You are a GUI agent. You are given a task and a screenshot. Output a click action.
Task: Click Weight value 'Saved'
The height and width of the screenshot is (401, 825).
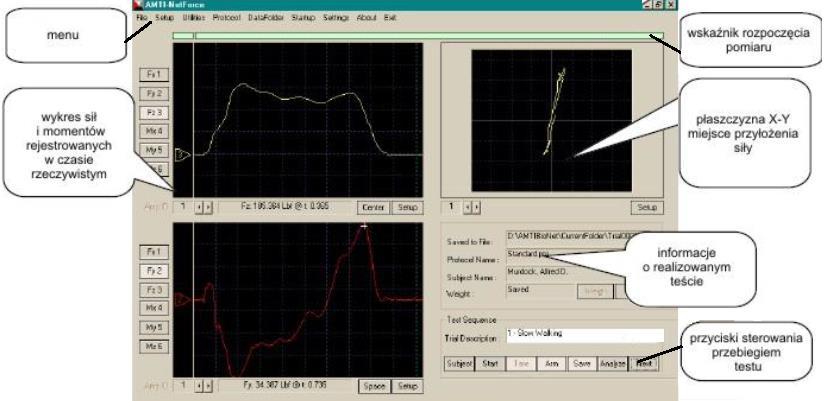click(x=518, y=289)
